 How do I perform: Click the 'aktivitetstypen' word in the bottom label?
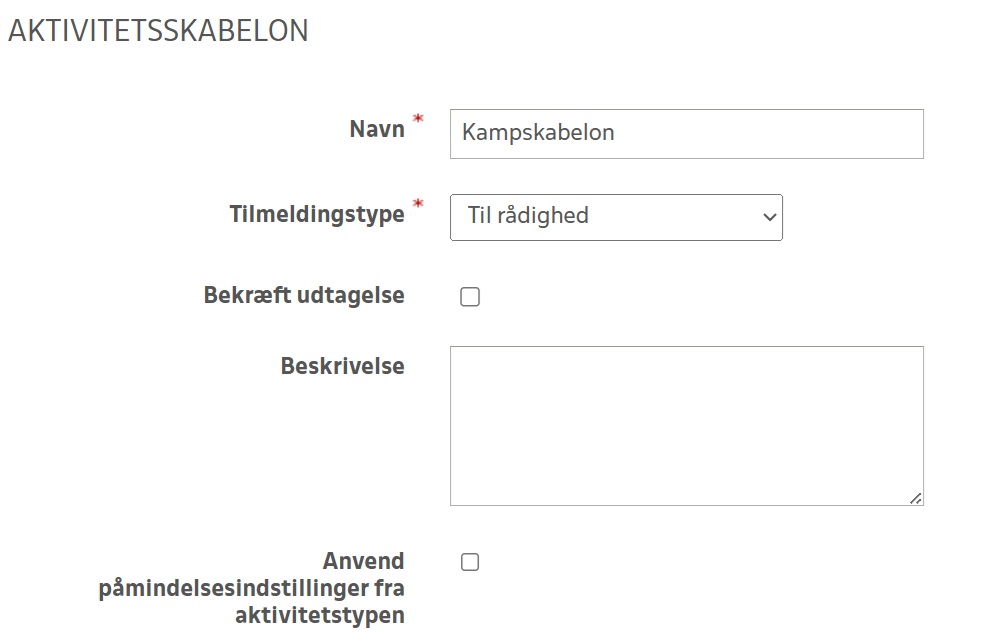[x=320, y=615]
